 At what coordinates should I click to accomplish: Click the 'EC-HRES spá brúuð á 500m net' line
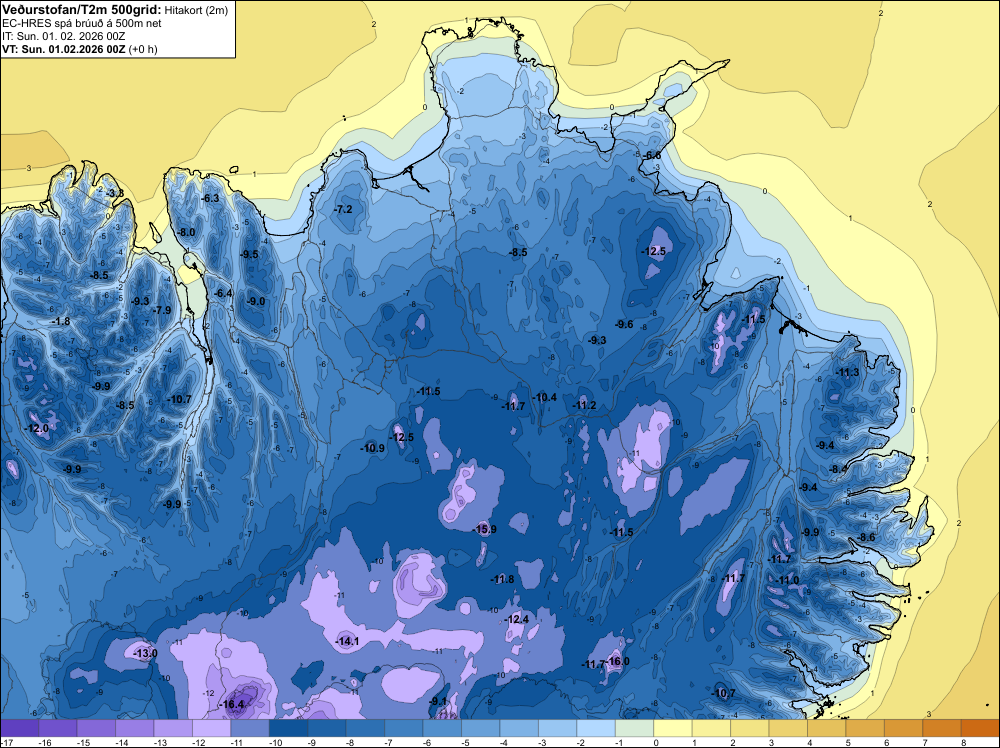[82, 23]
